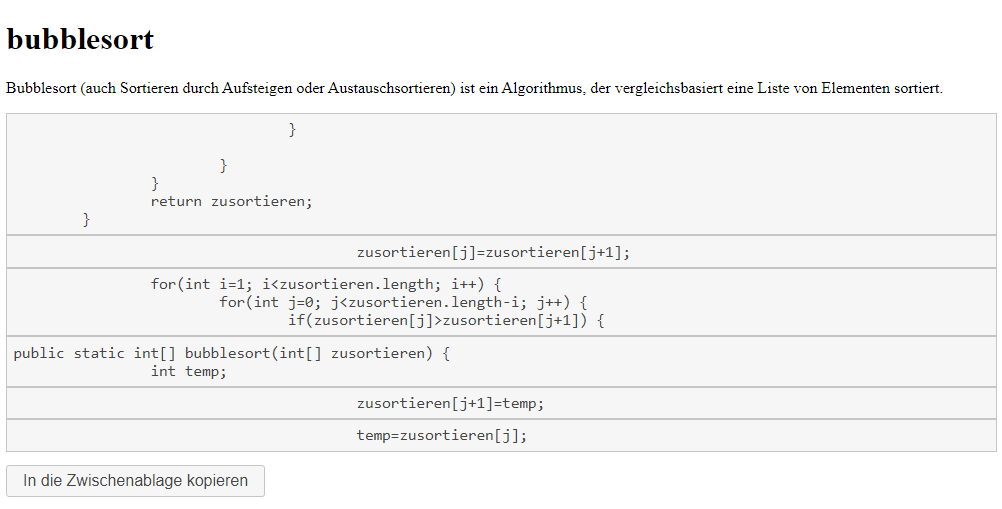Select the nested for-loops code block

[x=501, y=302]
